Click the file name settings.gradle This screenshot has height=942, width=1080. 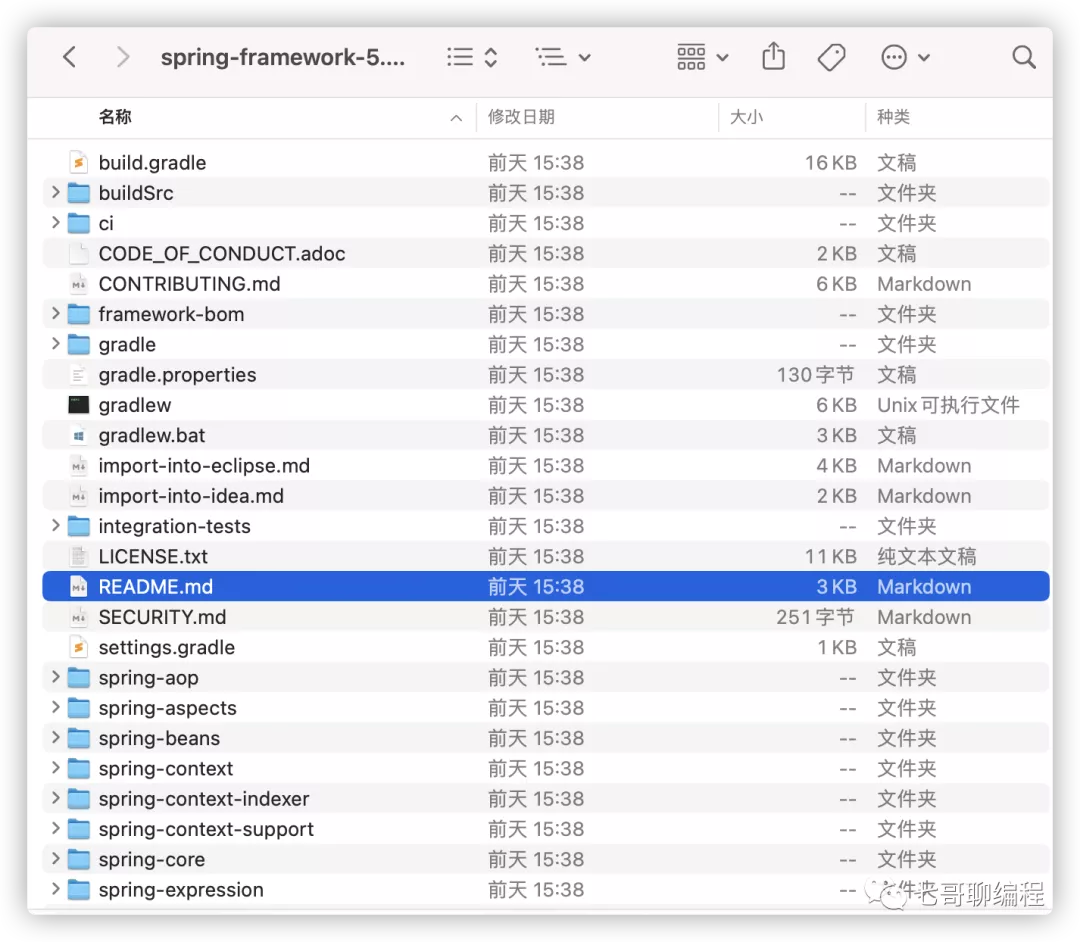click(167, 648)
